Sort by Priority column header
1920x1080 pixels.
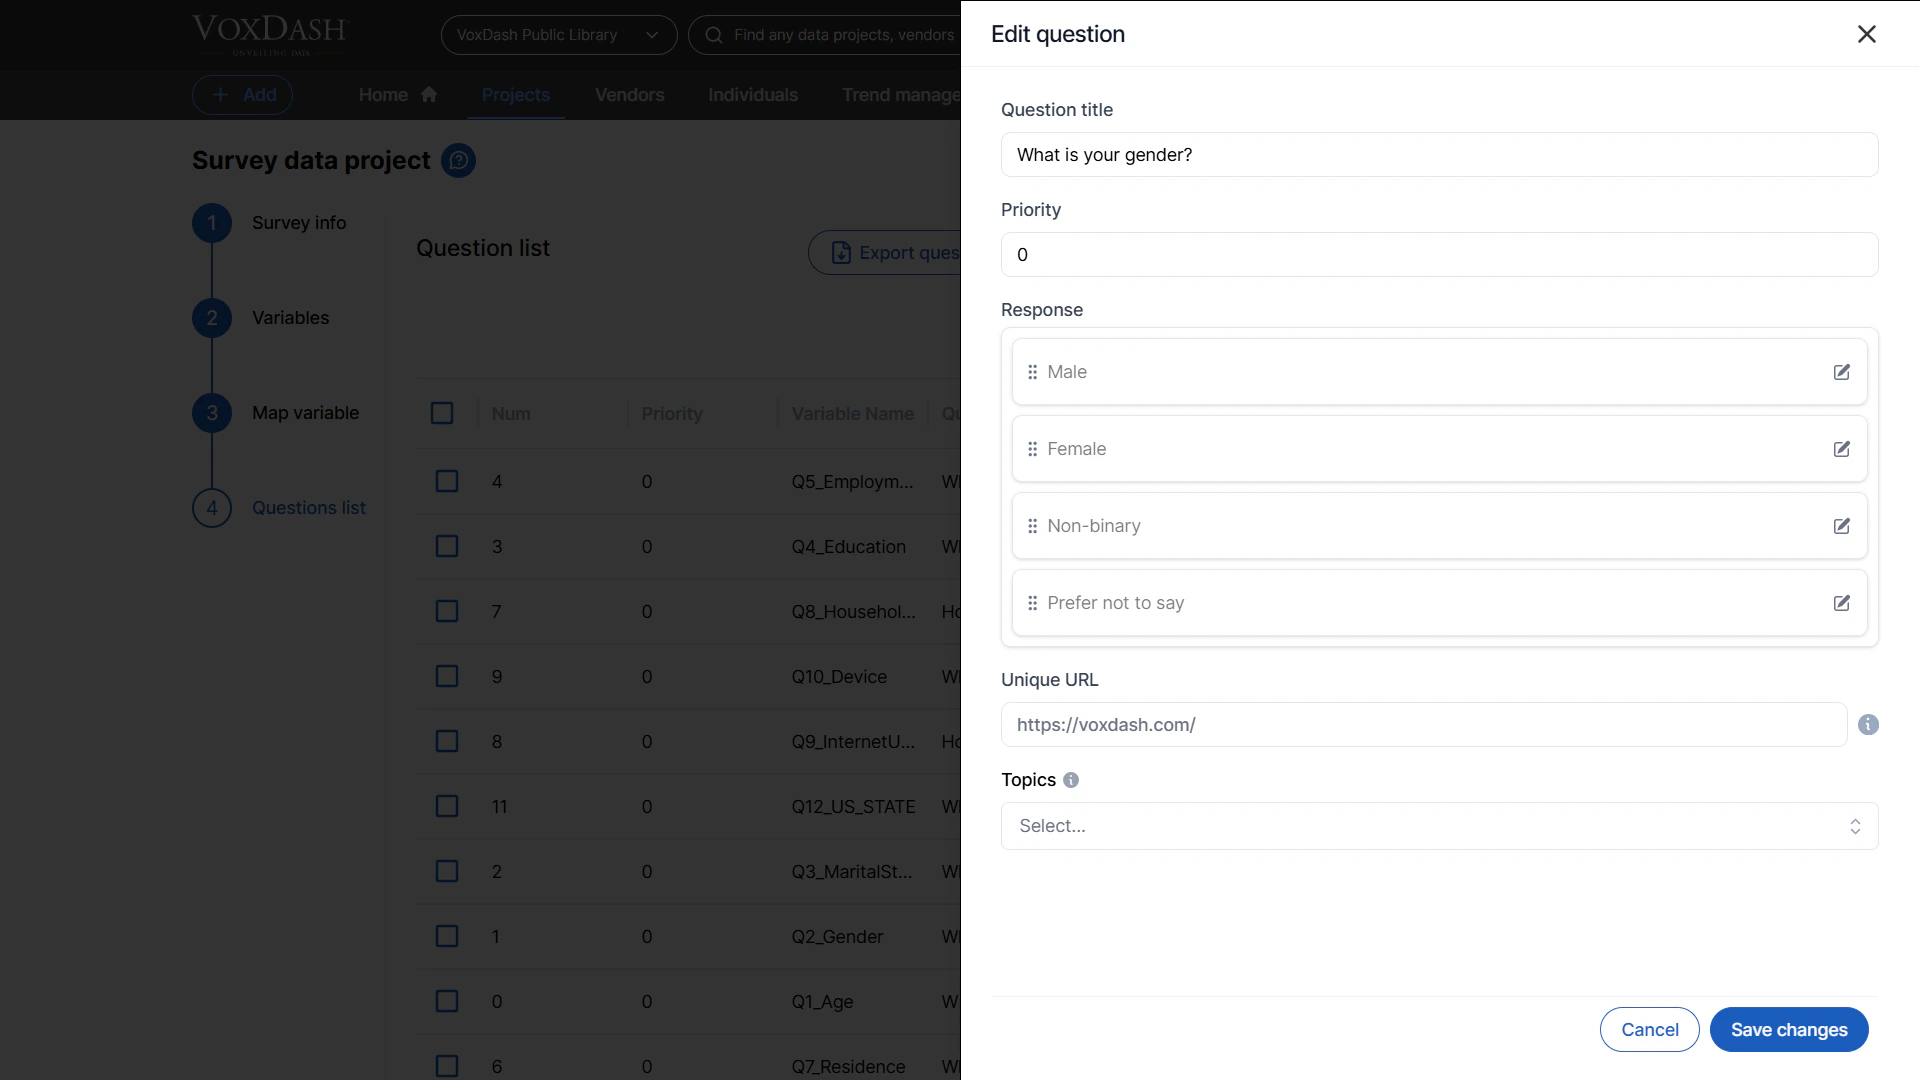(672, 414)
